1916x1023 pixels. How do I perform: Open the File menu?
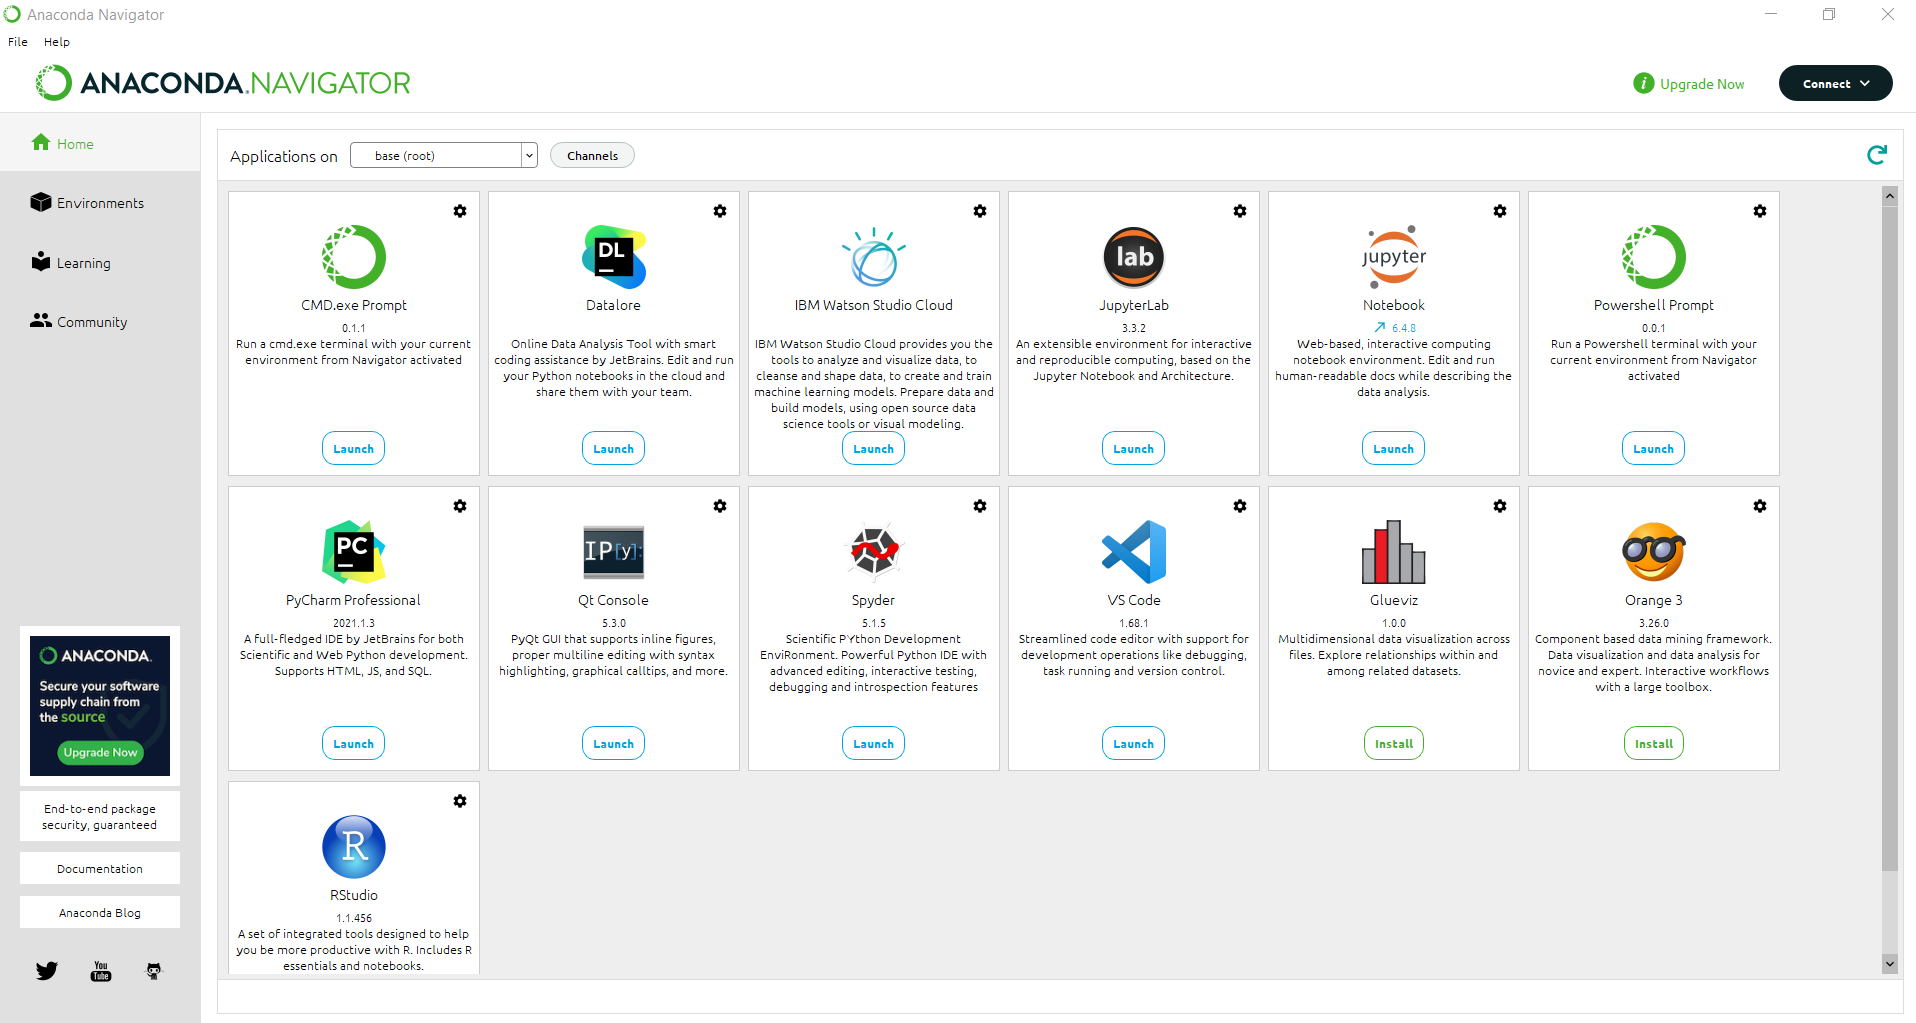(x=18, y=42)
